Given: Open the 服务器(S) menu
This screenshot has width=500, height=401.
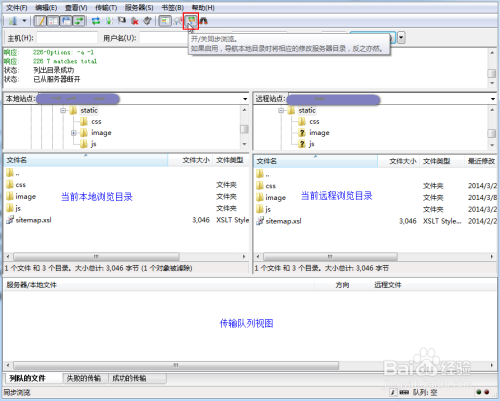Looking at the screenshot, I should pos(139,7).
